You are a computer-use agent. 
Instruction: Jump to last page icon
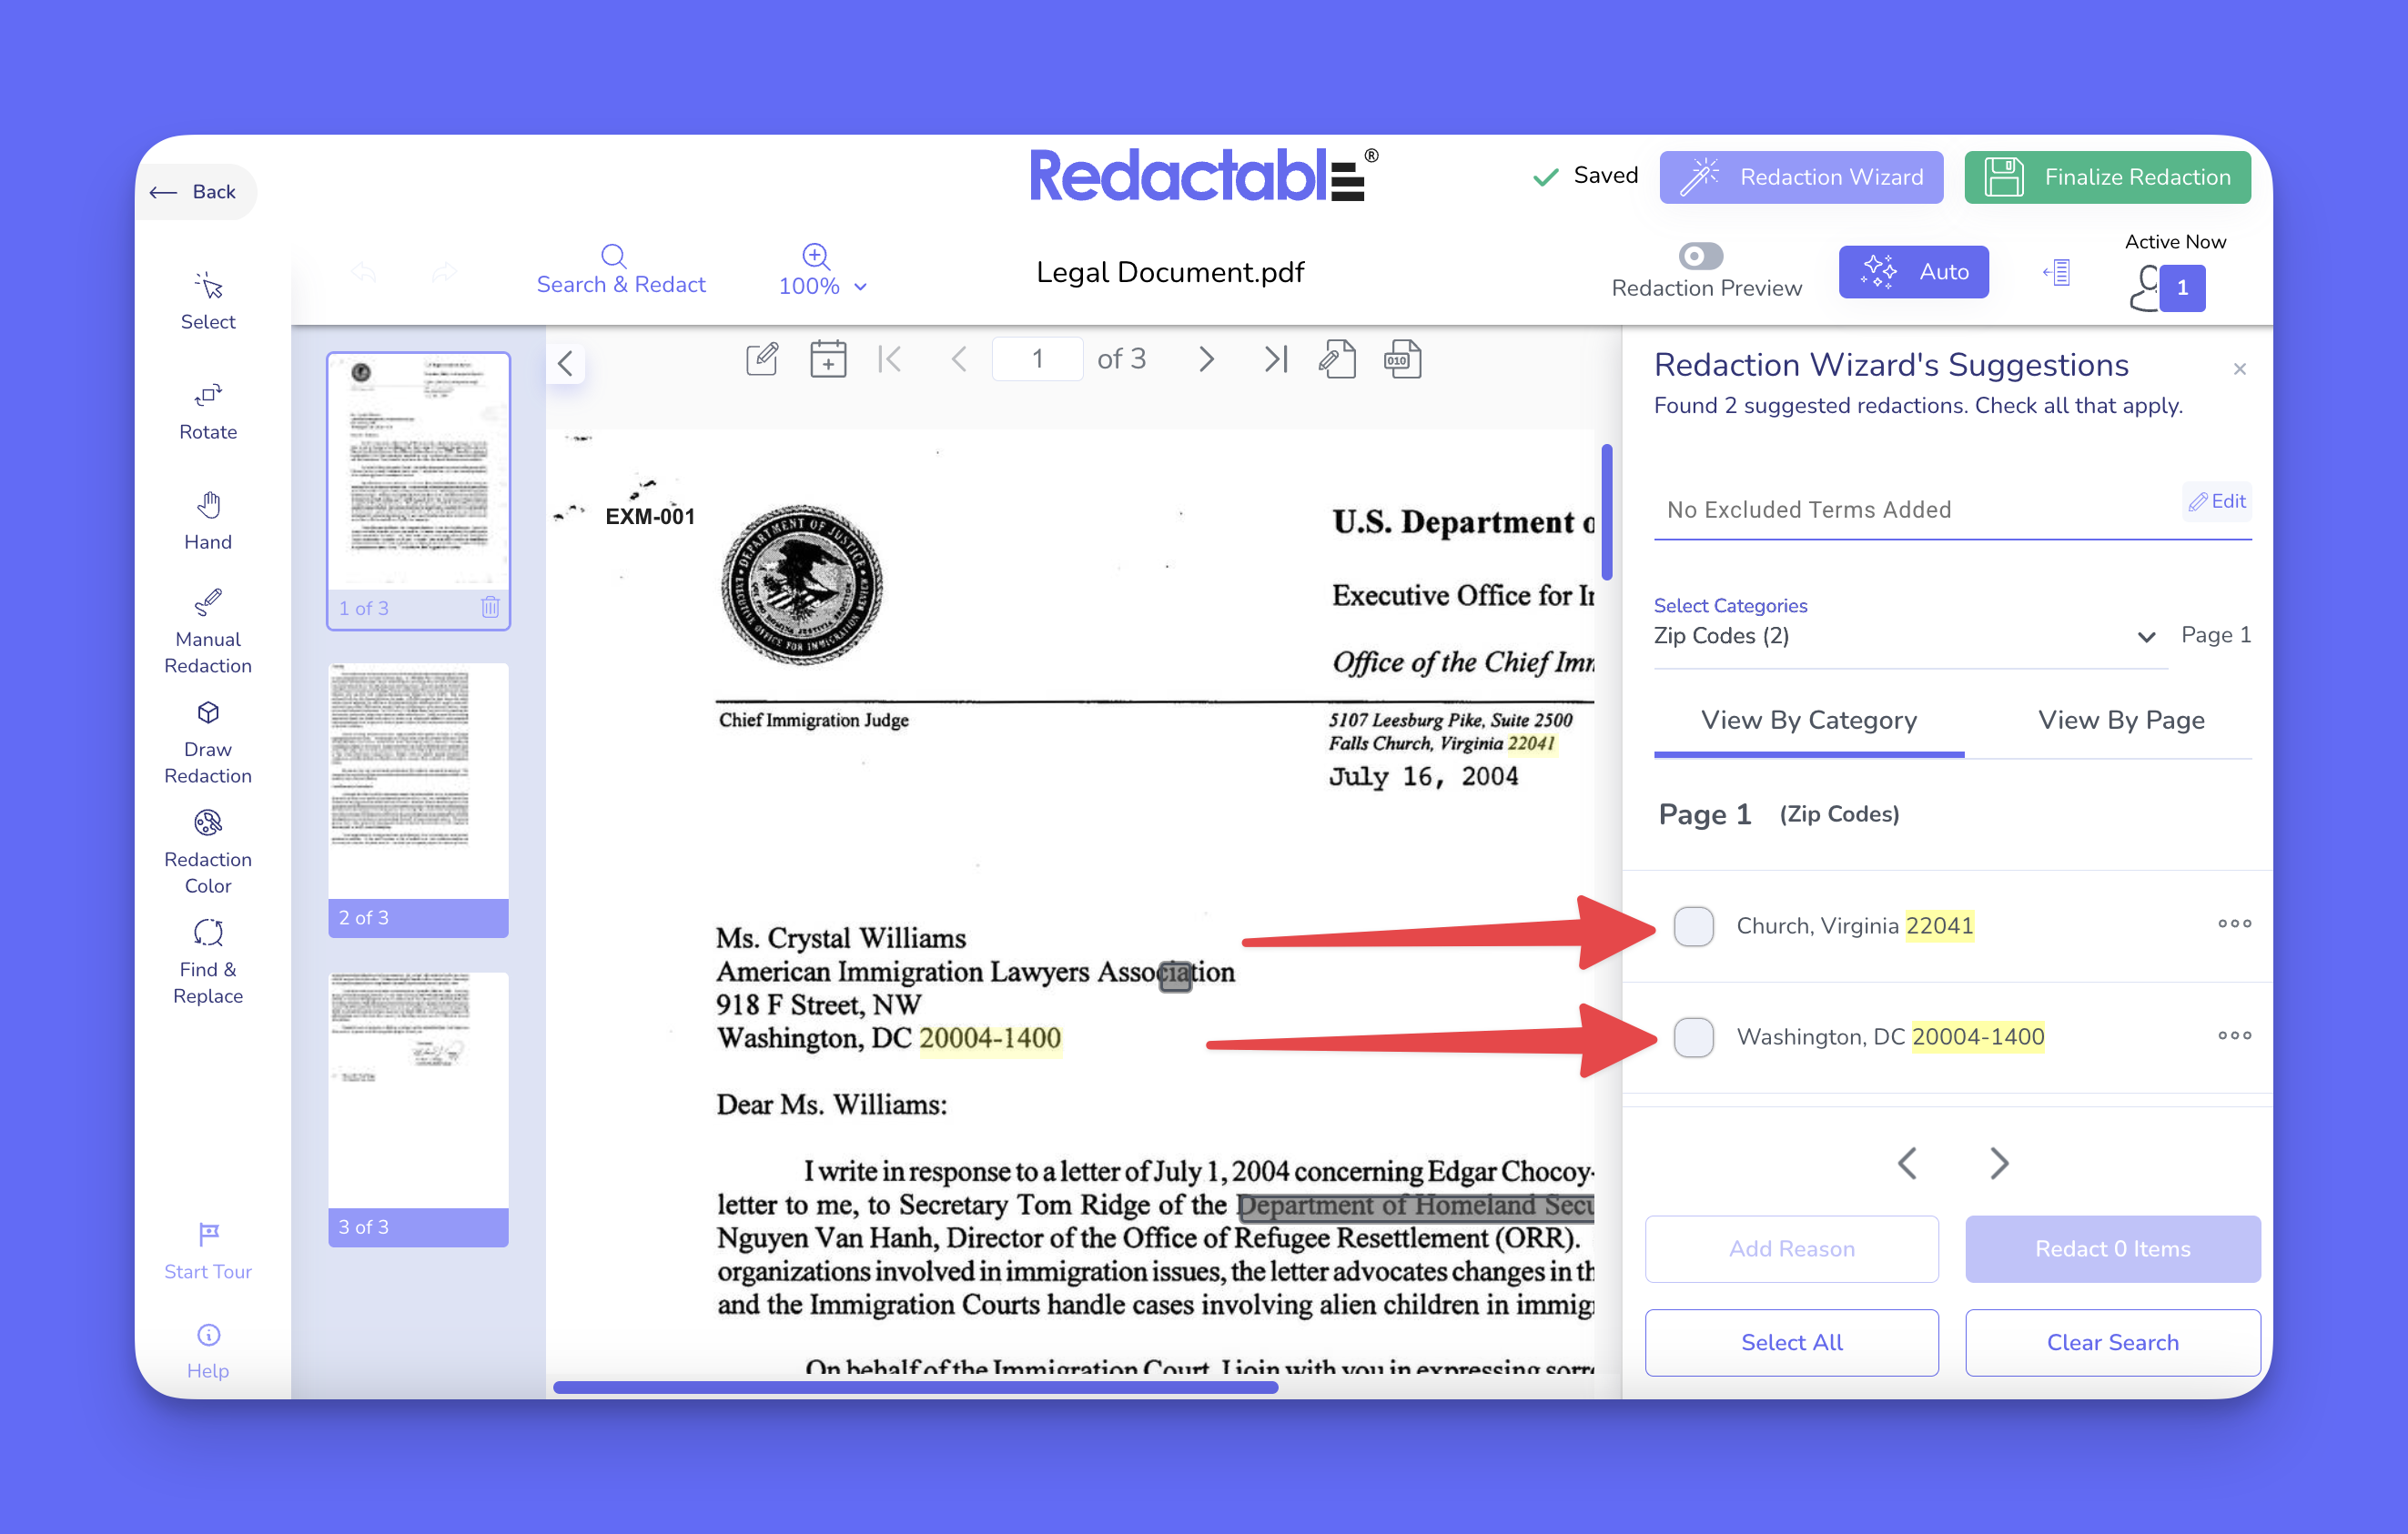coord(1275,359)
